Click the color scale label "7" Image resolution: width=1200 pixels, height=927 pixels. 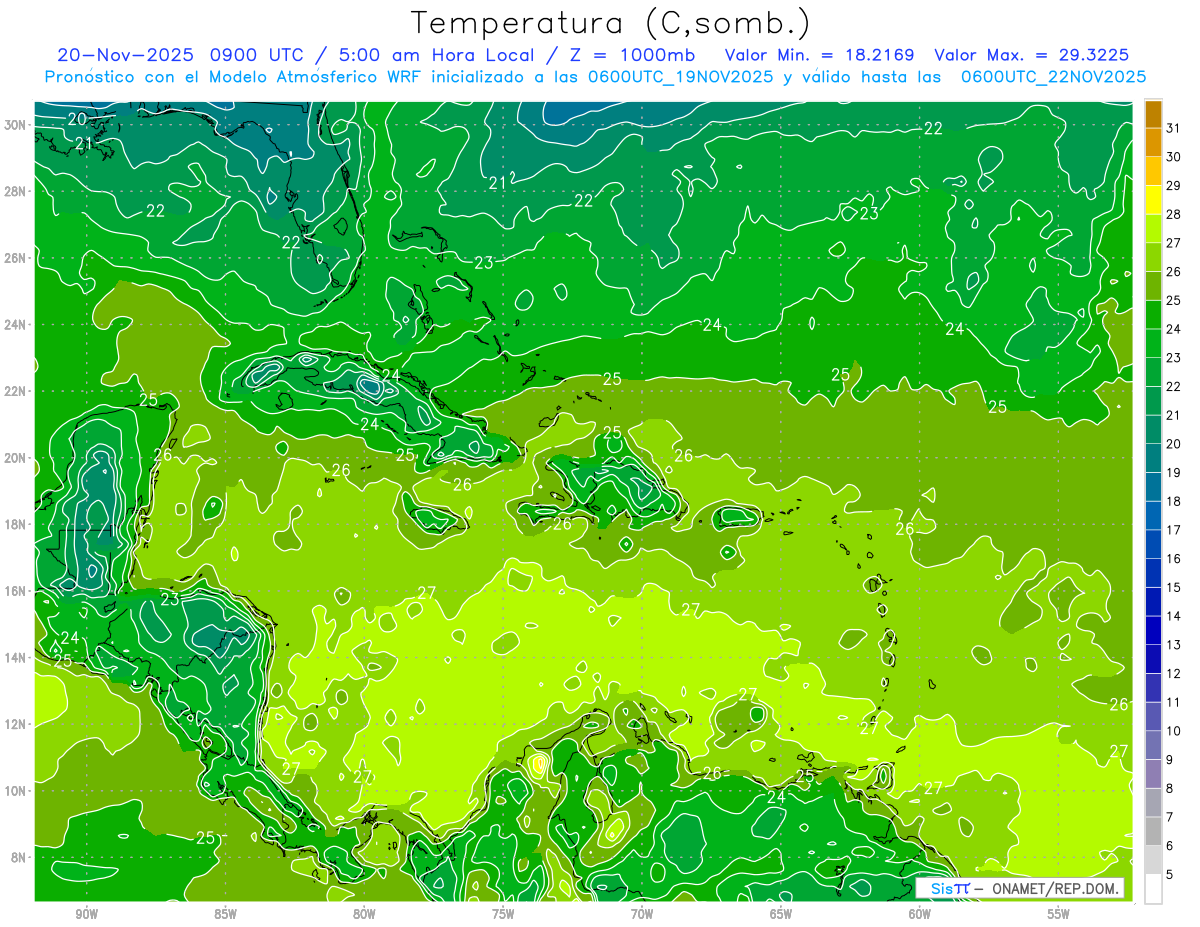pos(1170,817)
